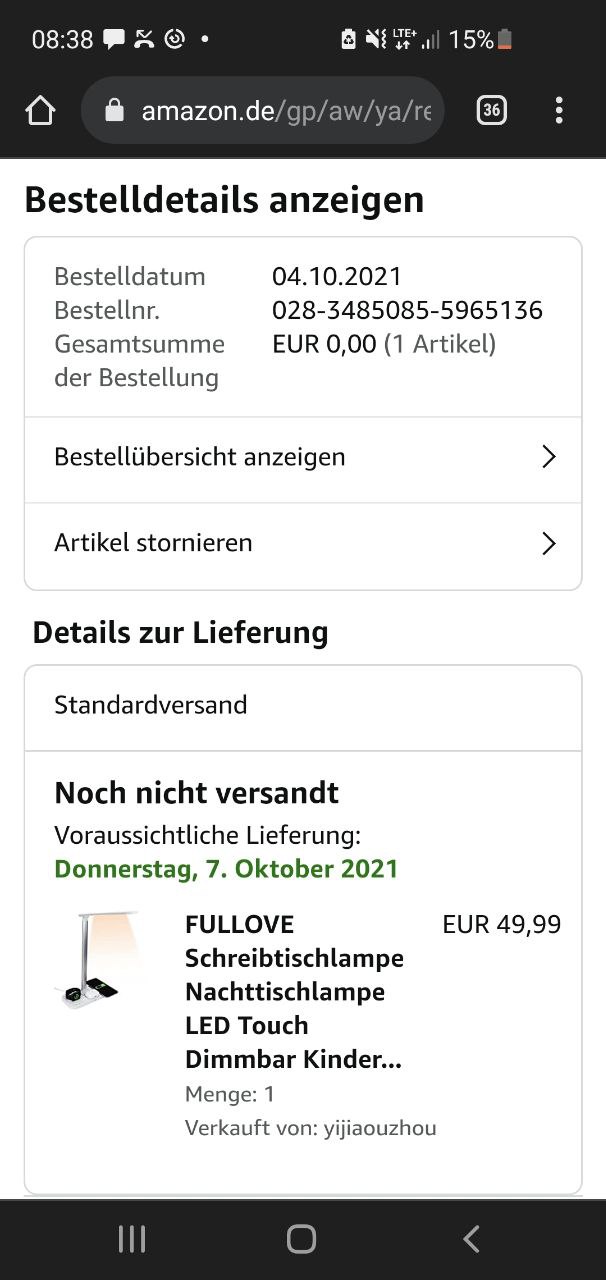
Task: Open the tab switcher showing 36 tabs
Action: [491, 110]
